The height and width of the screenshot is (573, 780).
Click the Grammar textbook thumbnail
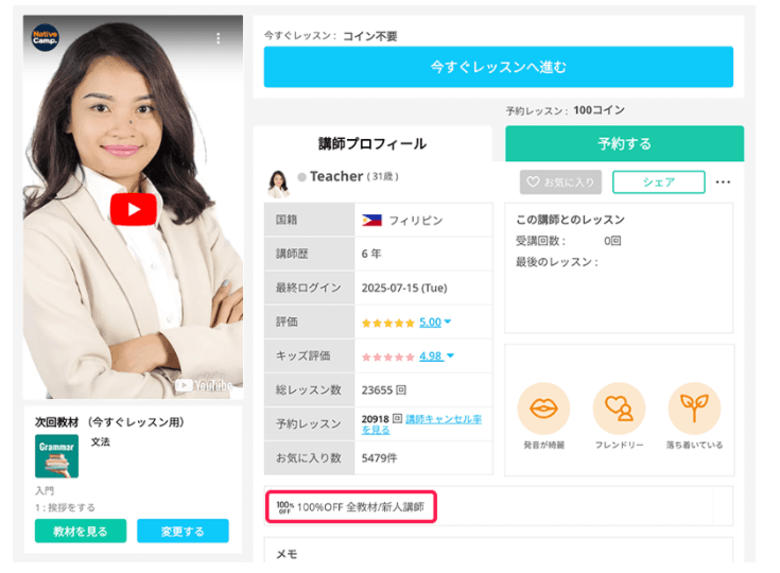pos(57,456)
